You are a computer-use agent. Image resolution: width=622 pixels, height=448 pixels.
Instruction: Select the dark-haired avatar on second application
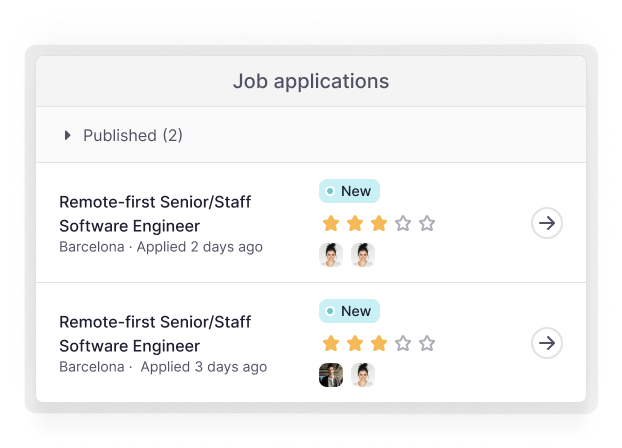(x=331, y=375)
